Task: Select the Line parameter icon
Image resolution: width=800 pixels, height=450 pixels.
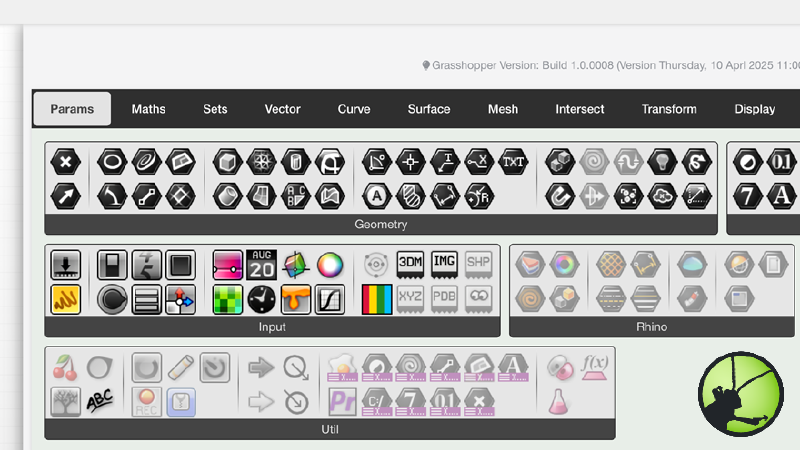Action: [x=146, y=196]
